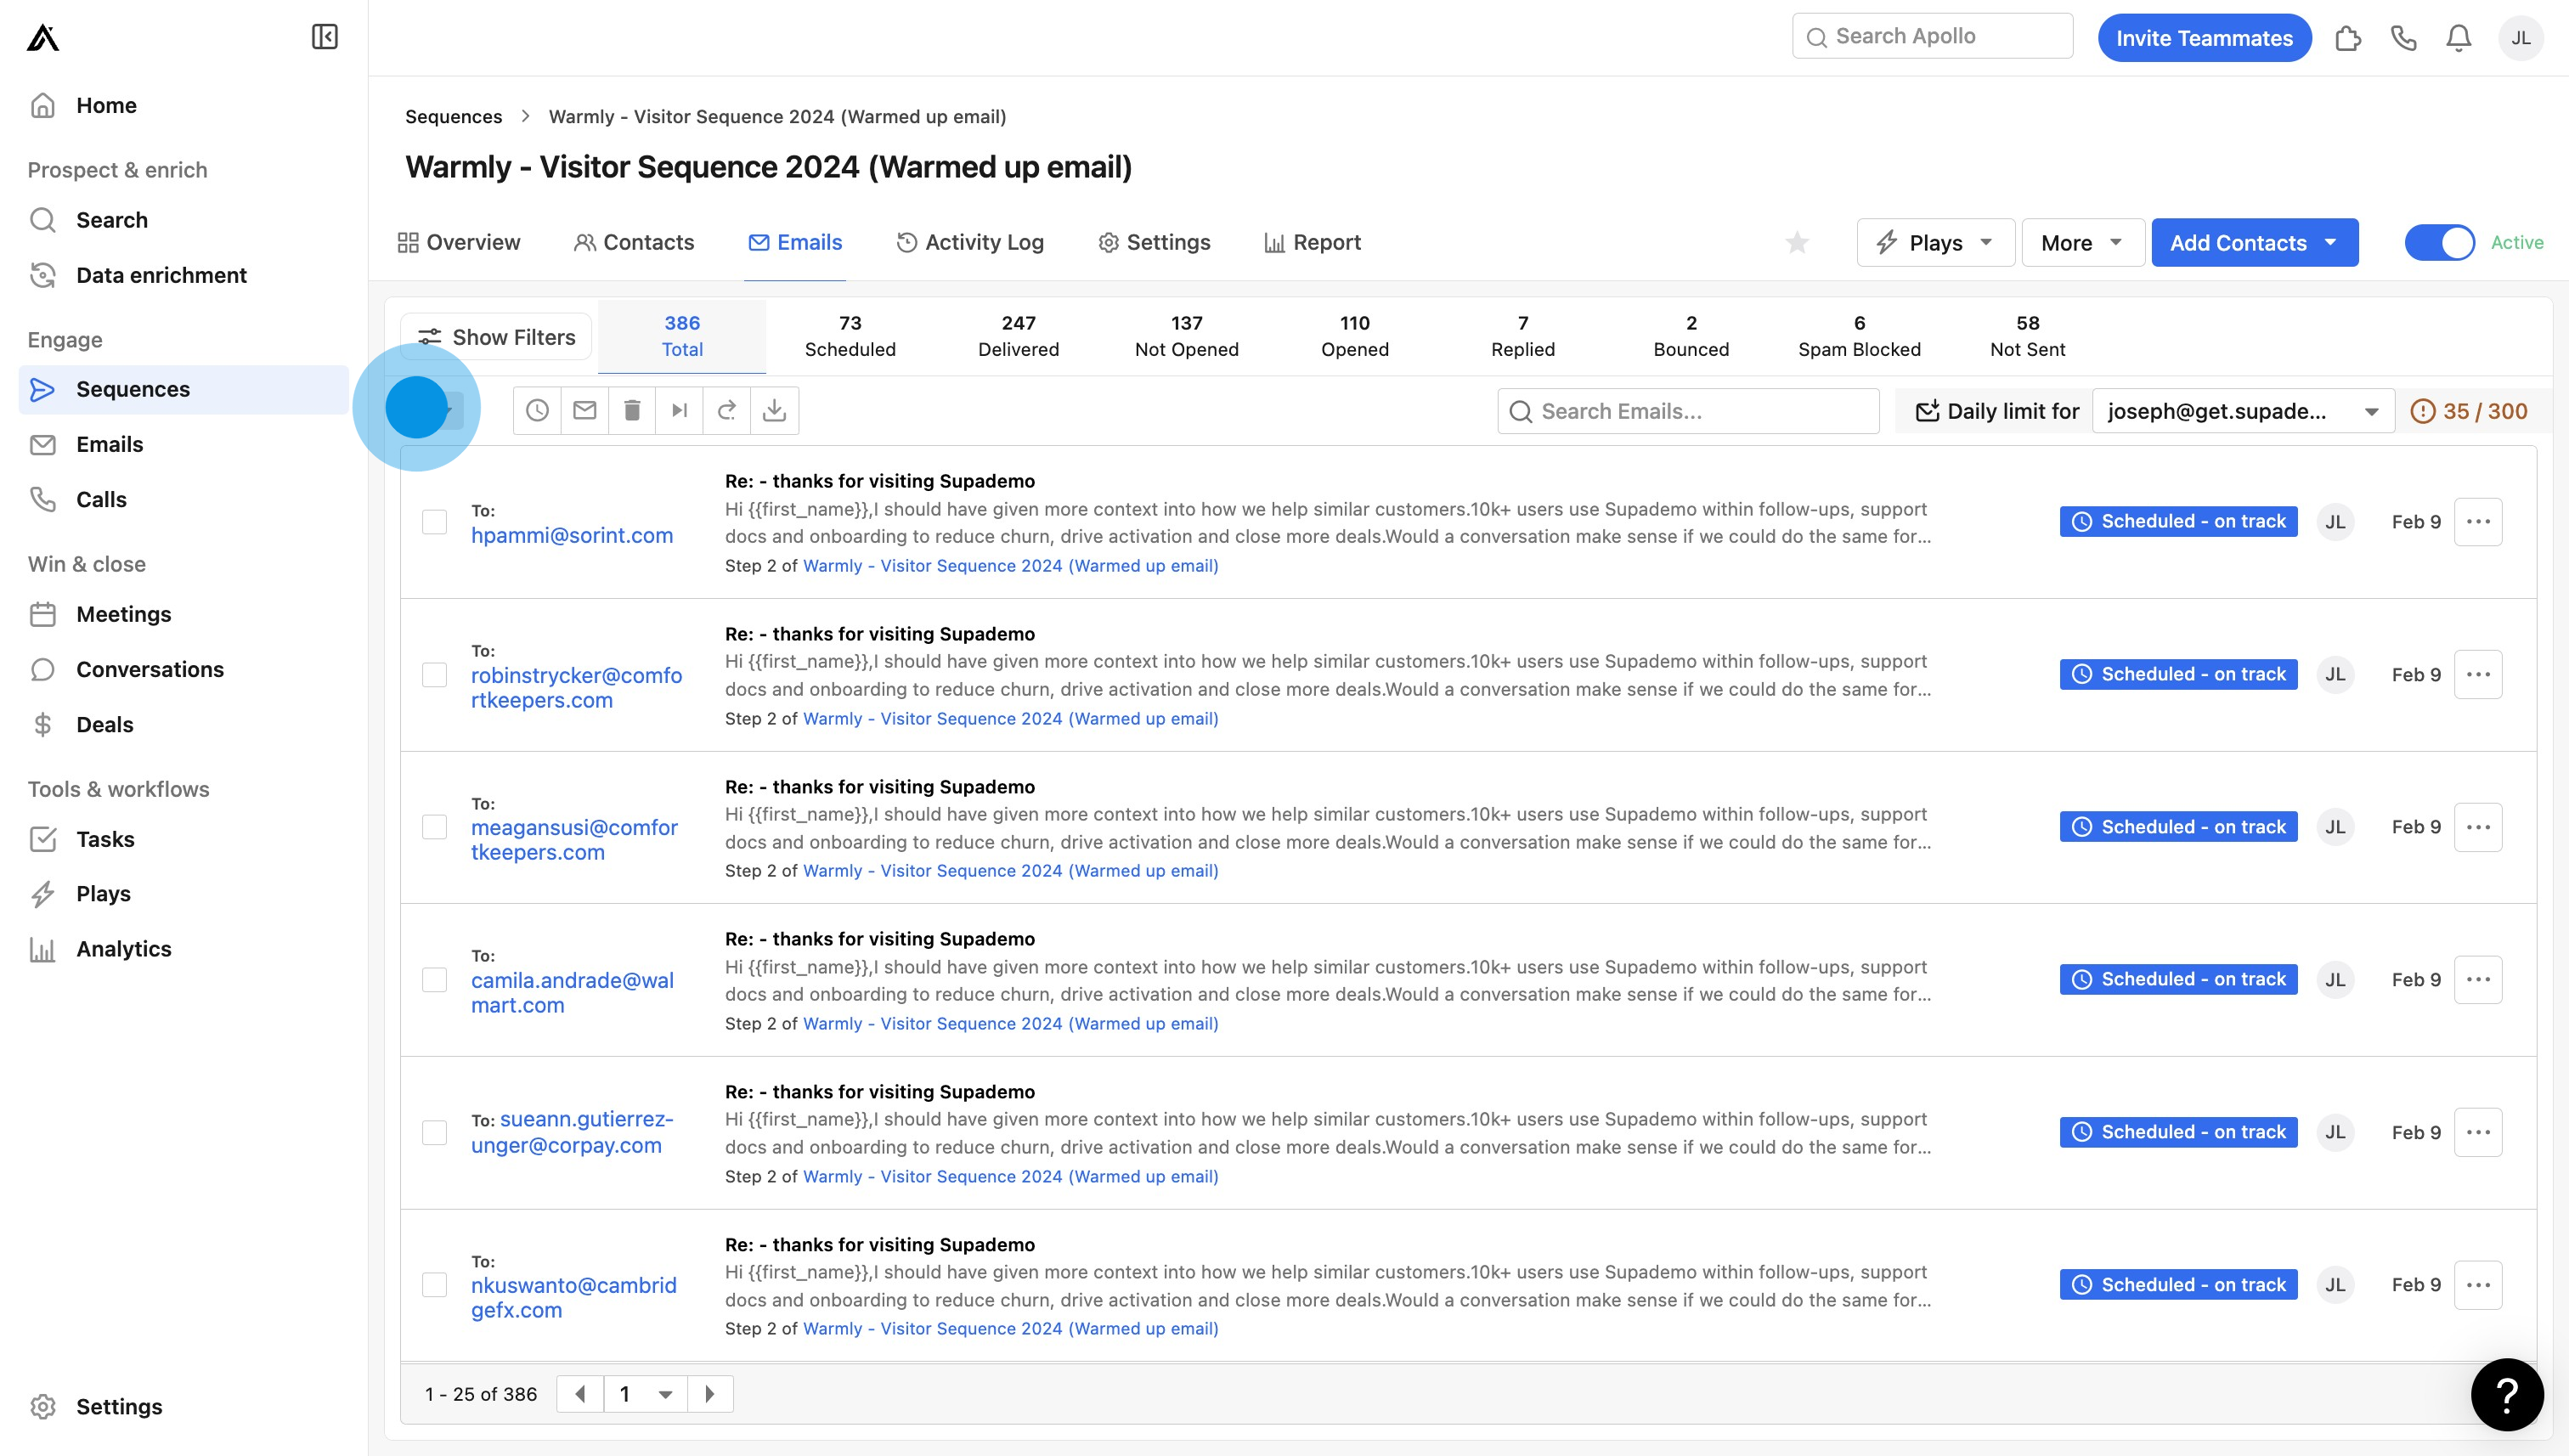The image size is (2569, 1456).
Task: Click the Invite Teammates button
Action: pyautogui.click(x=2203, y=38)
